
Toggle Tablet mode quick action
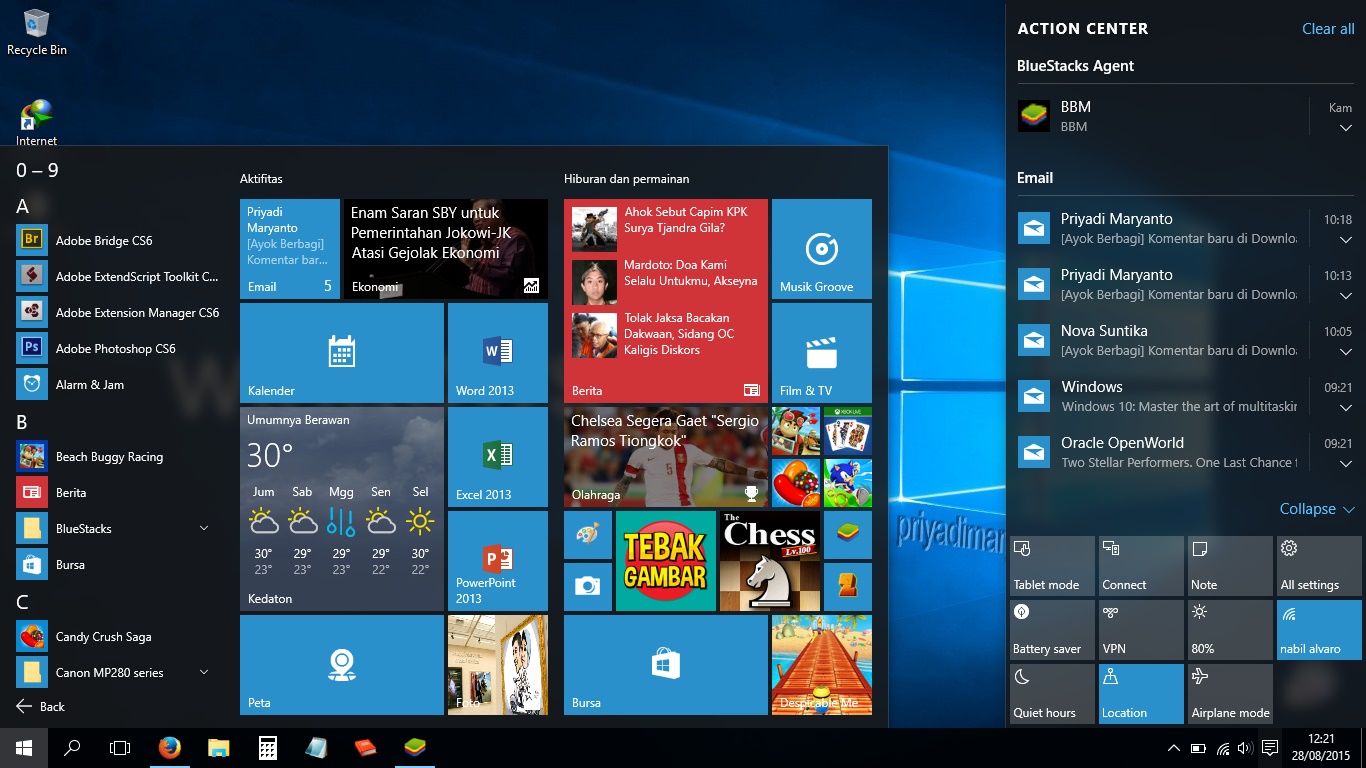point(1052,566)
